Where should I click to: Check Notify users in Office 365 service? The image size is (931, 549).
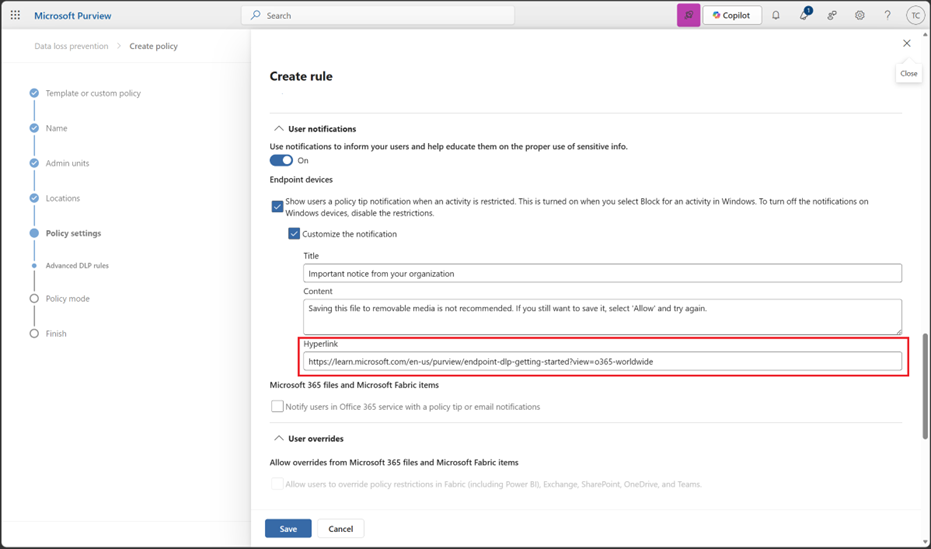pyautogui.click(x=277, y=407)
